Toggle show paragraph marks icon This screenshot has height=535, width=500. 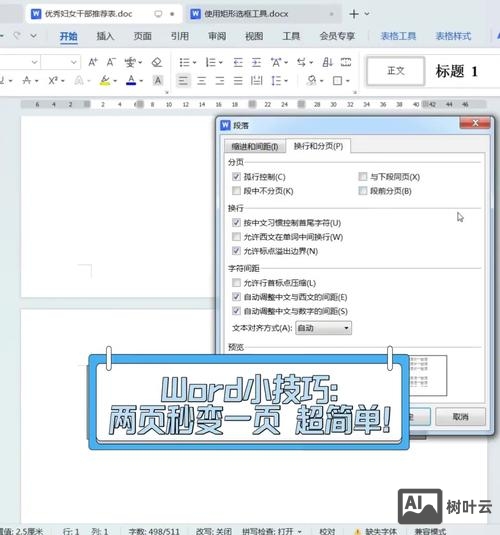(346, 62)
